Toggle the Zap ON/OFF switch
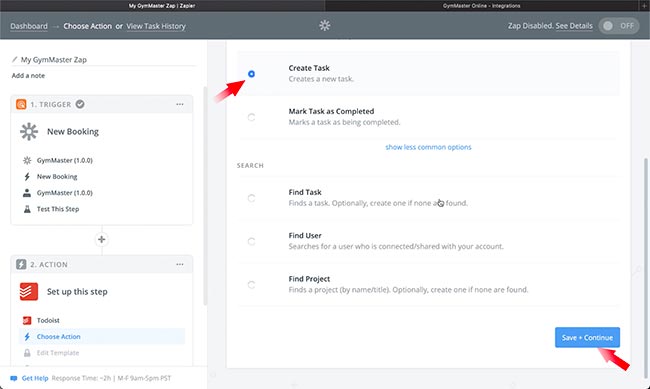Image resolution: width=650 pixels, height=389 pixels. [x=619, y=26]
